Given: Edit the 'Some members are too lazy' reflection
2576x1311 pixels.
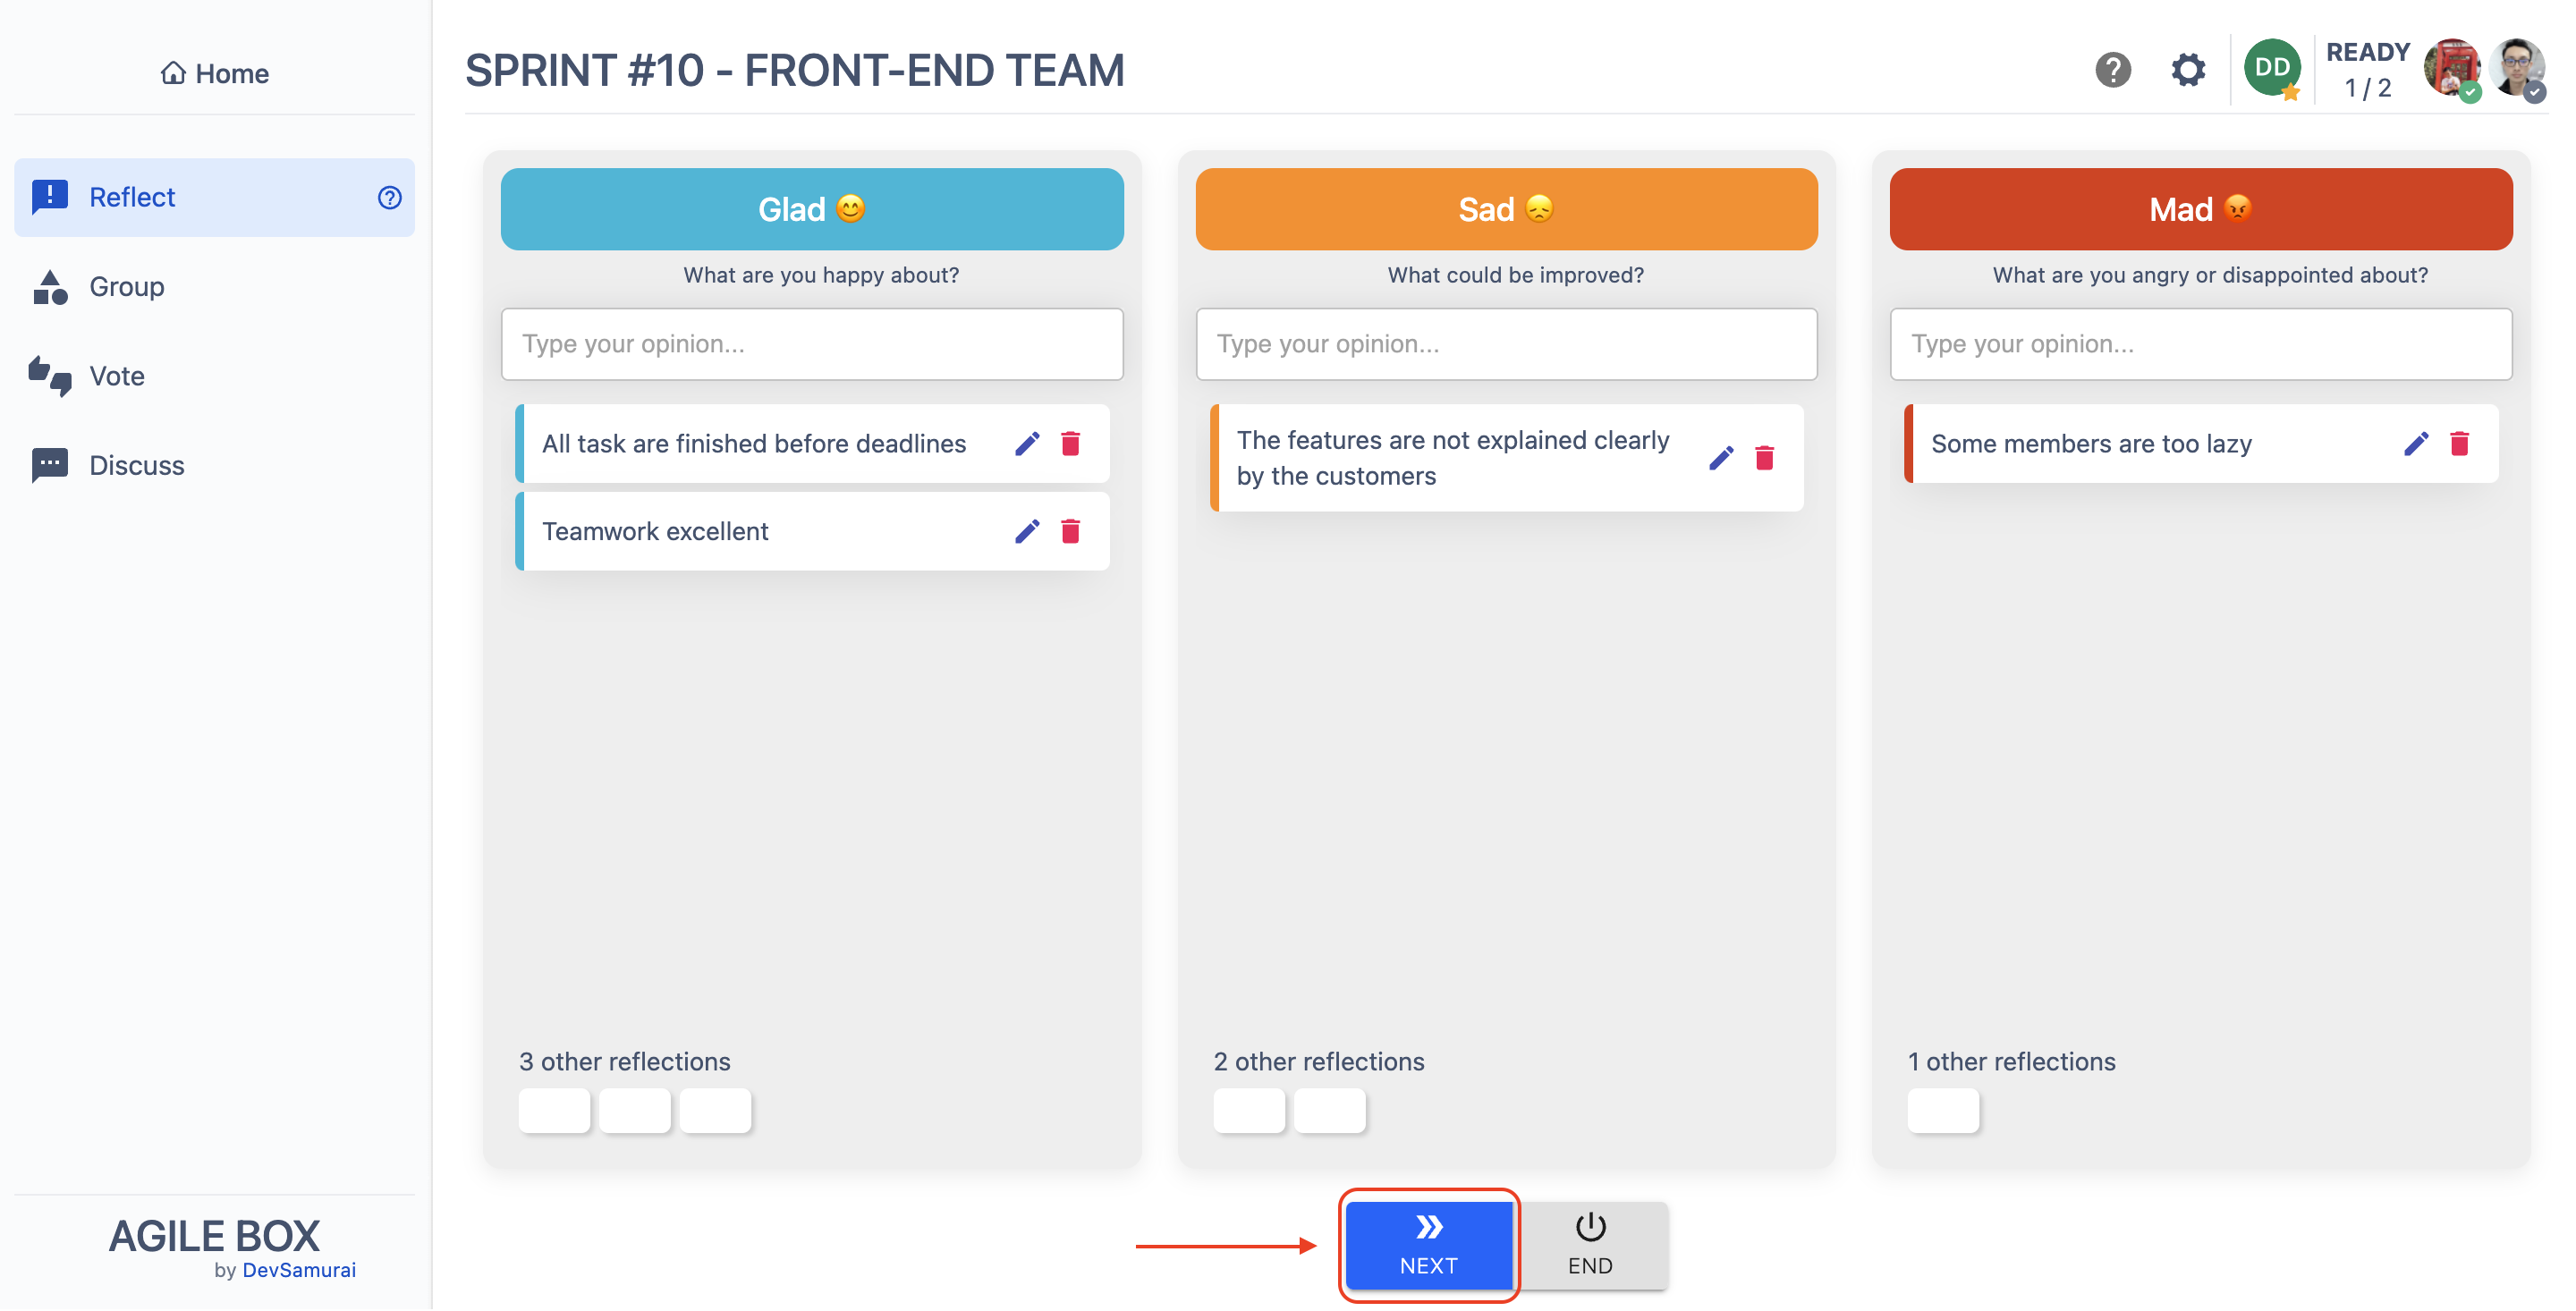Looking at the screenshot, I should 2416,443.
